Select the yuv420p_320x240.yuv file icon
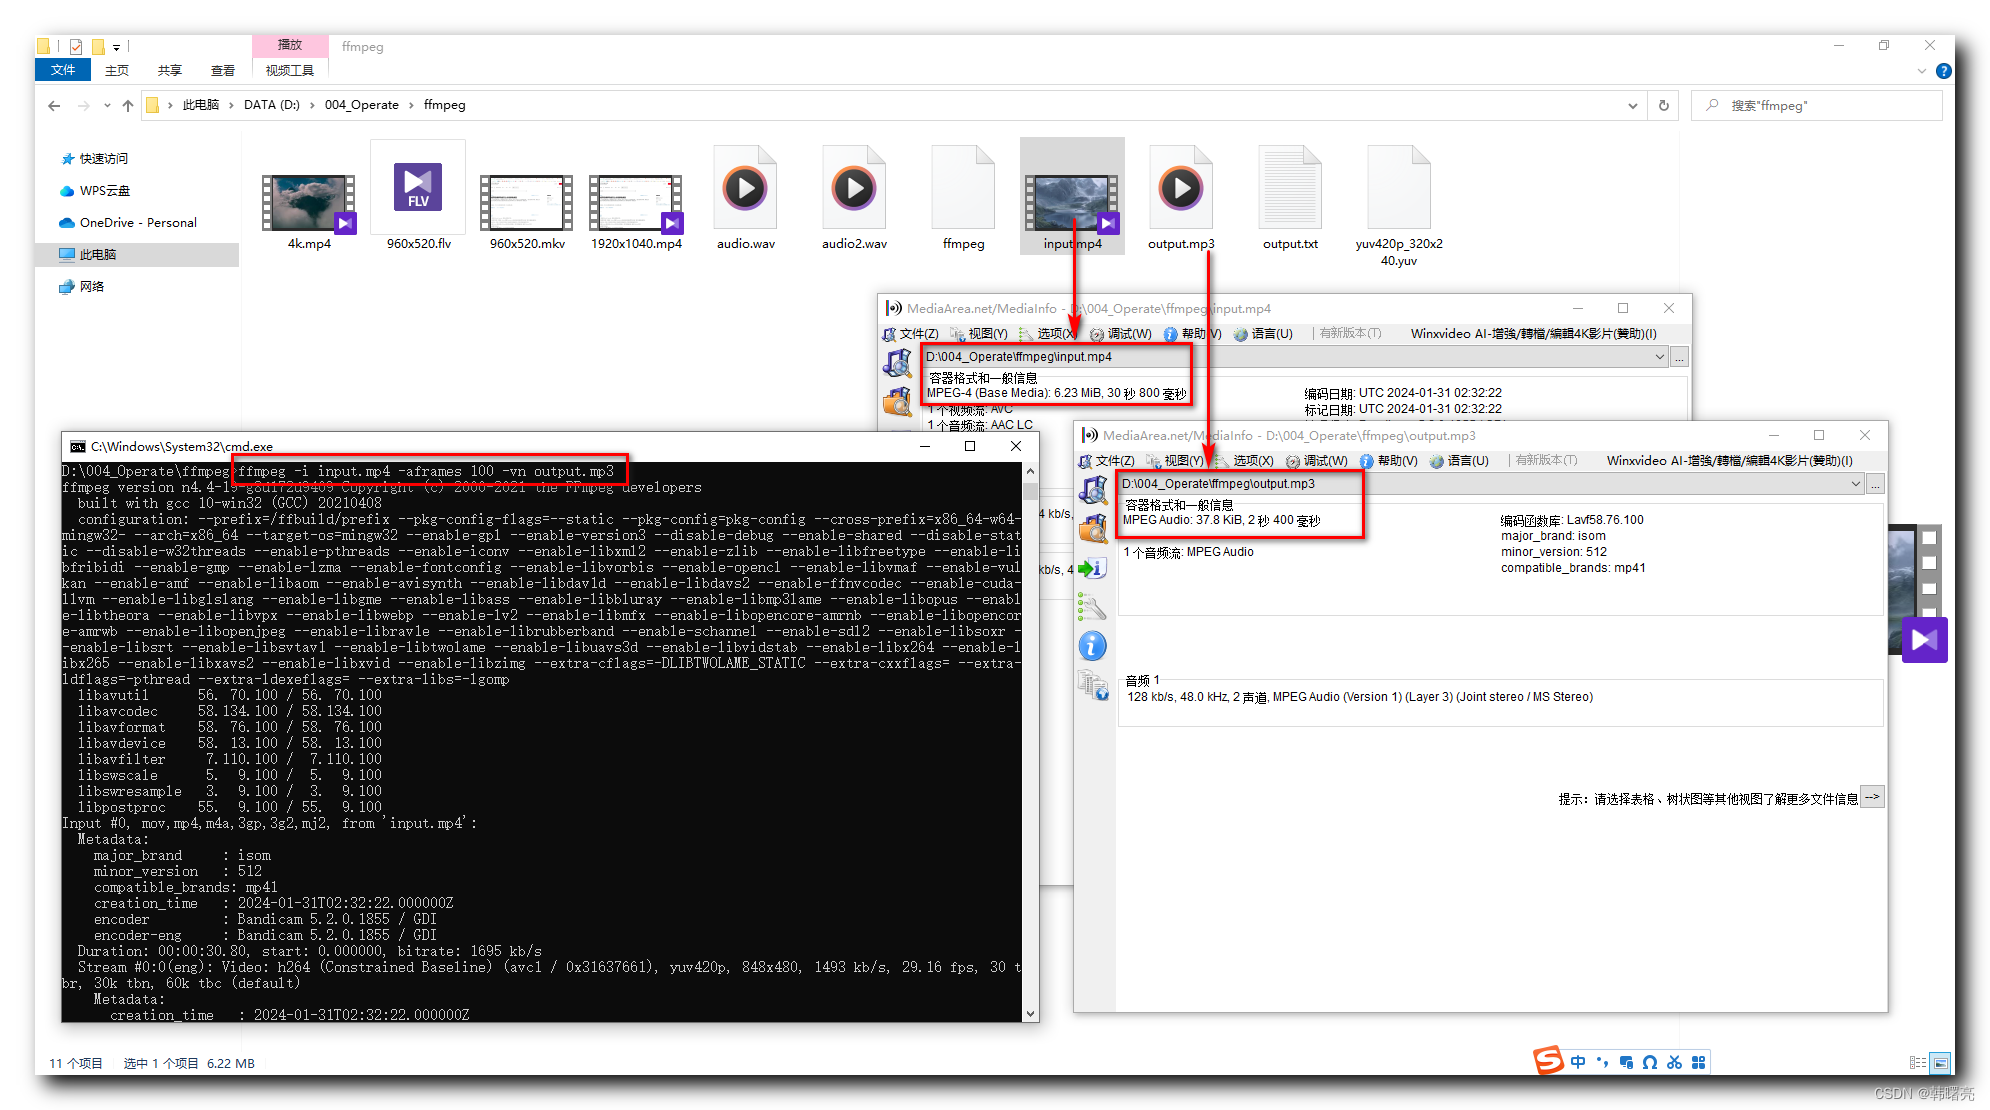This screenshot has width=1990, height=1110. [1399, 188]
